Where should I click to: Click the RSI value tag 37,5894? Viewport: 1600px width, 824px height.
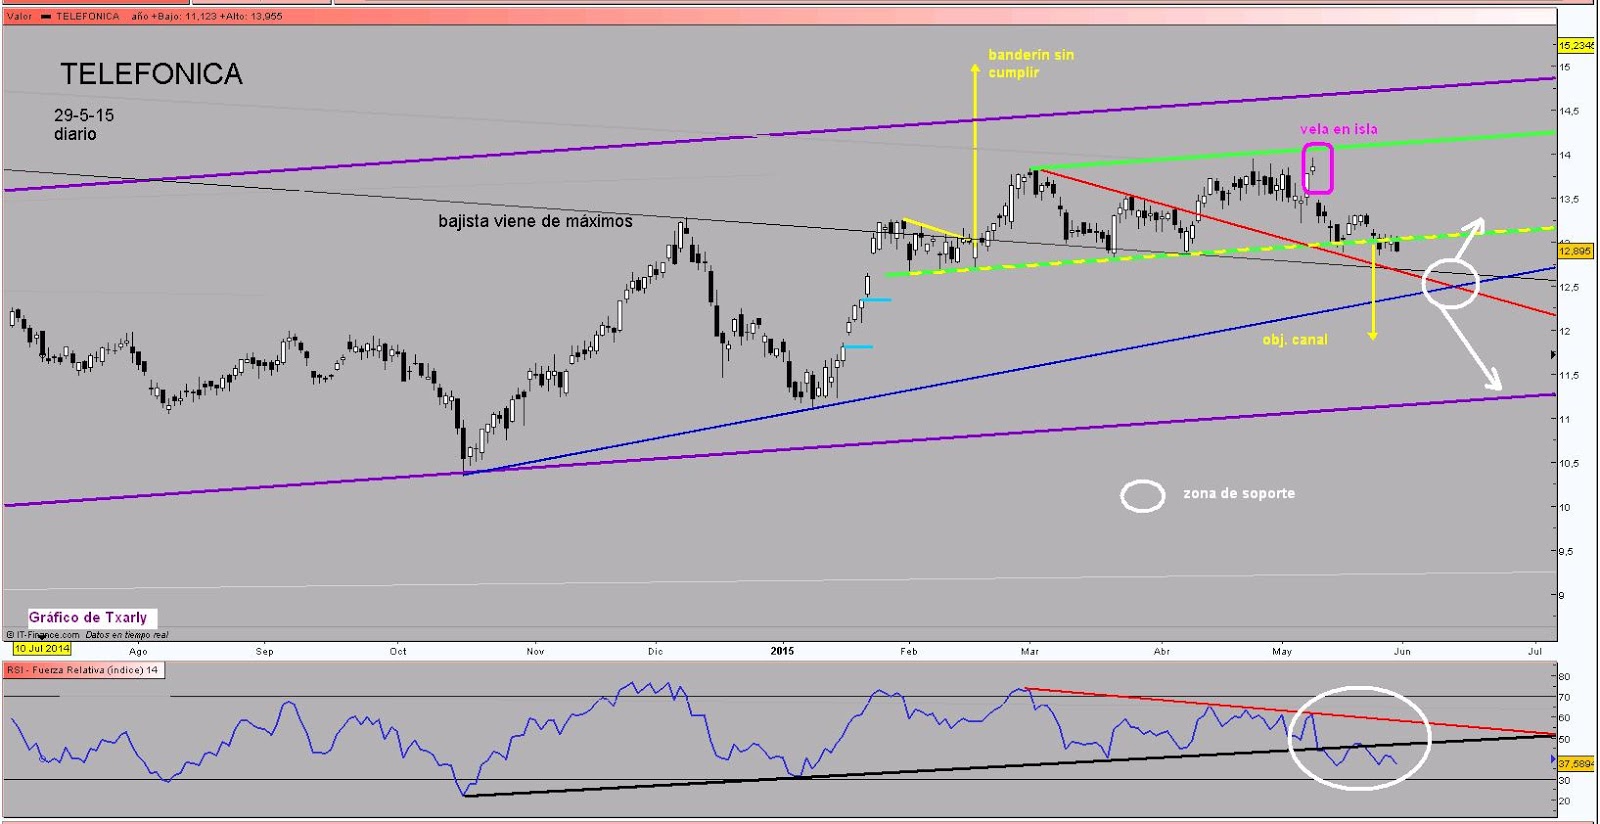tap(1577, 763)
